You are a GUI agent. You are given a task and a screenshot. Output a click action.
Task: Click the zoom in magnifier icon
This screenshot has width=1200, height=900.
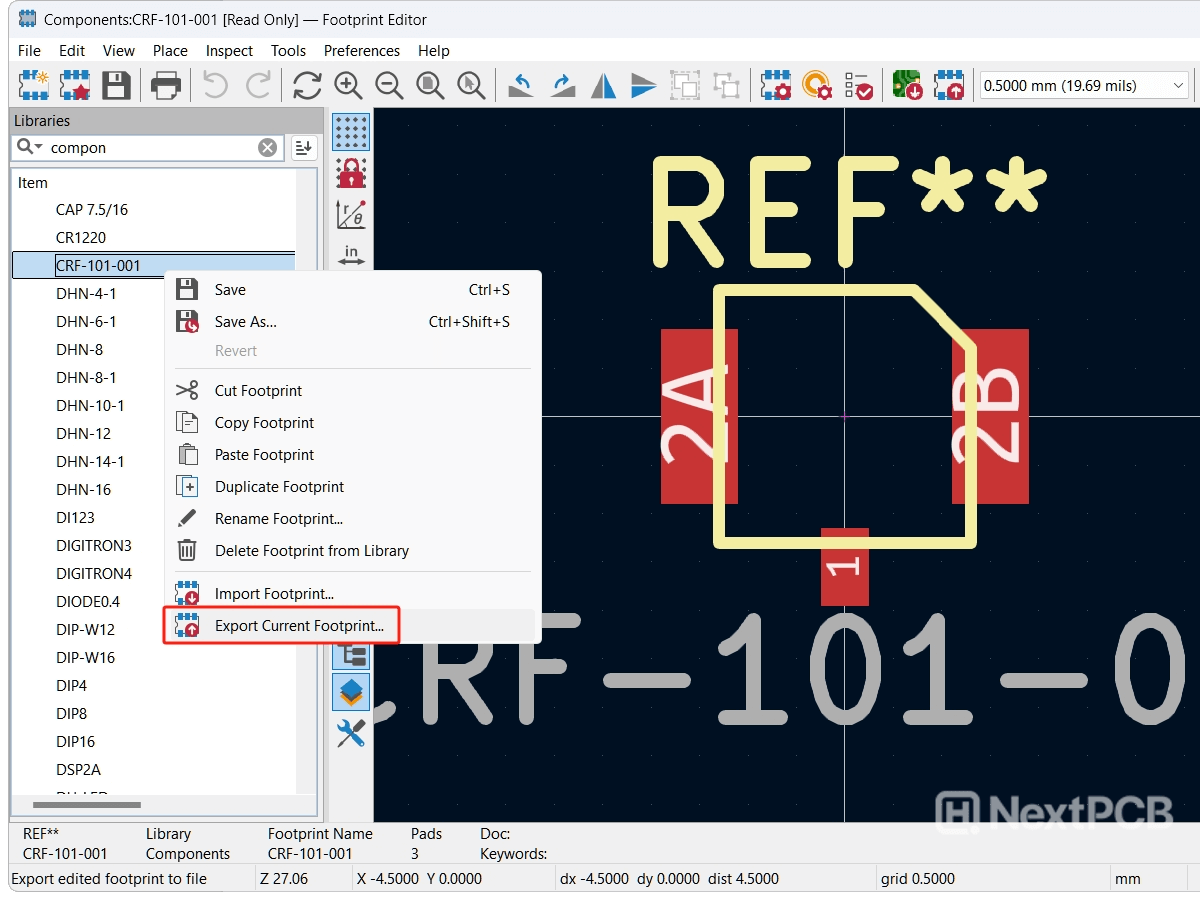(348, 86)
